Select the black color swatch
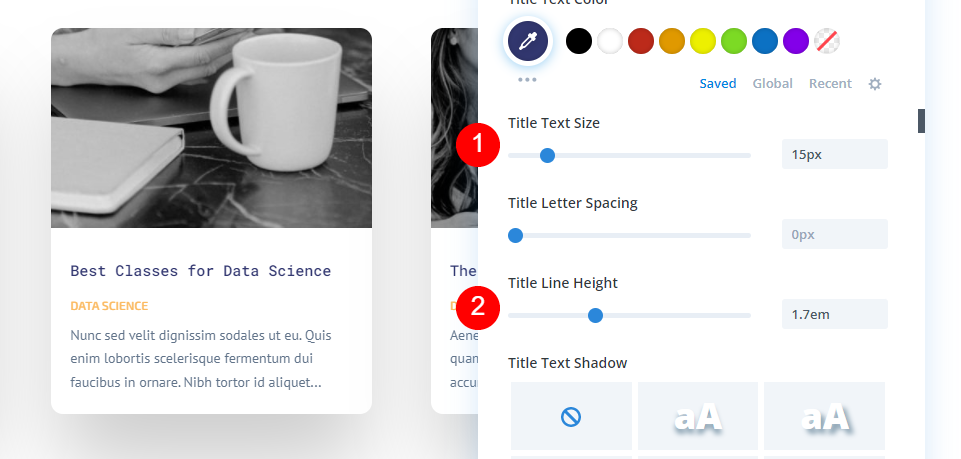961x459 pixels. [x=579, y=41]
